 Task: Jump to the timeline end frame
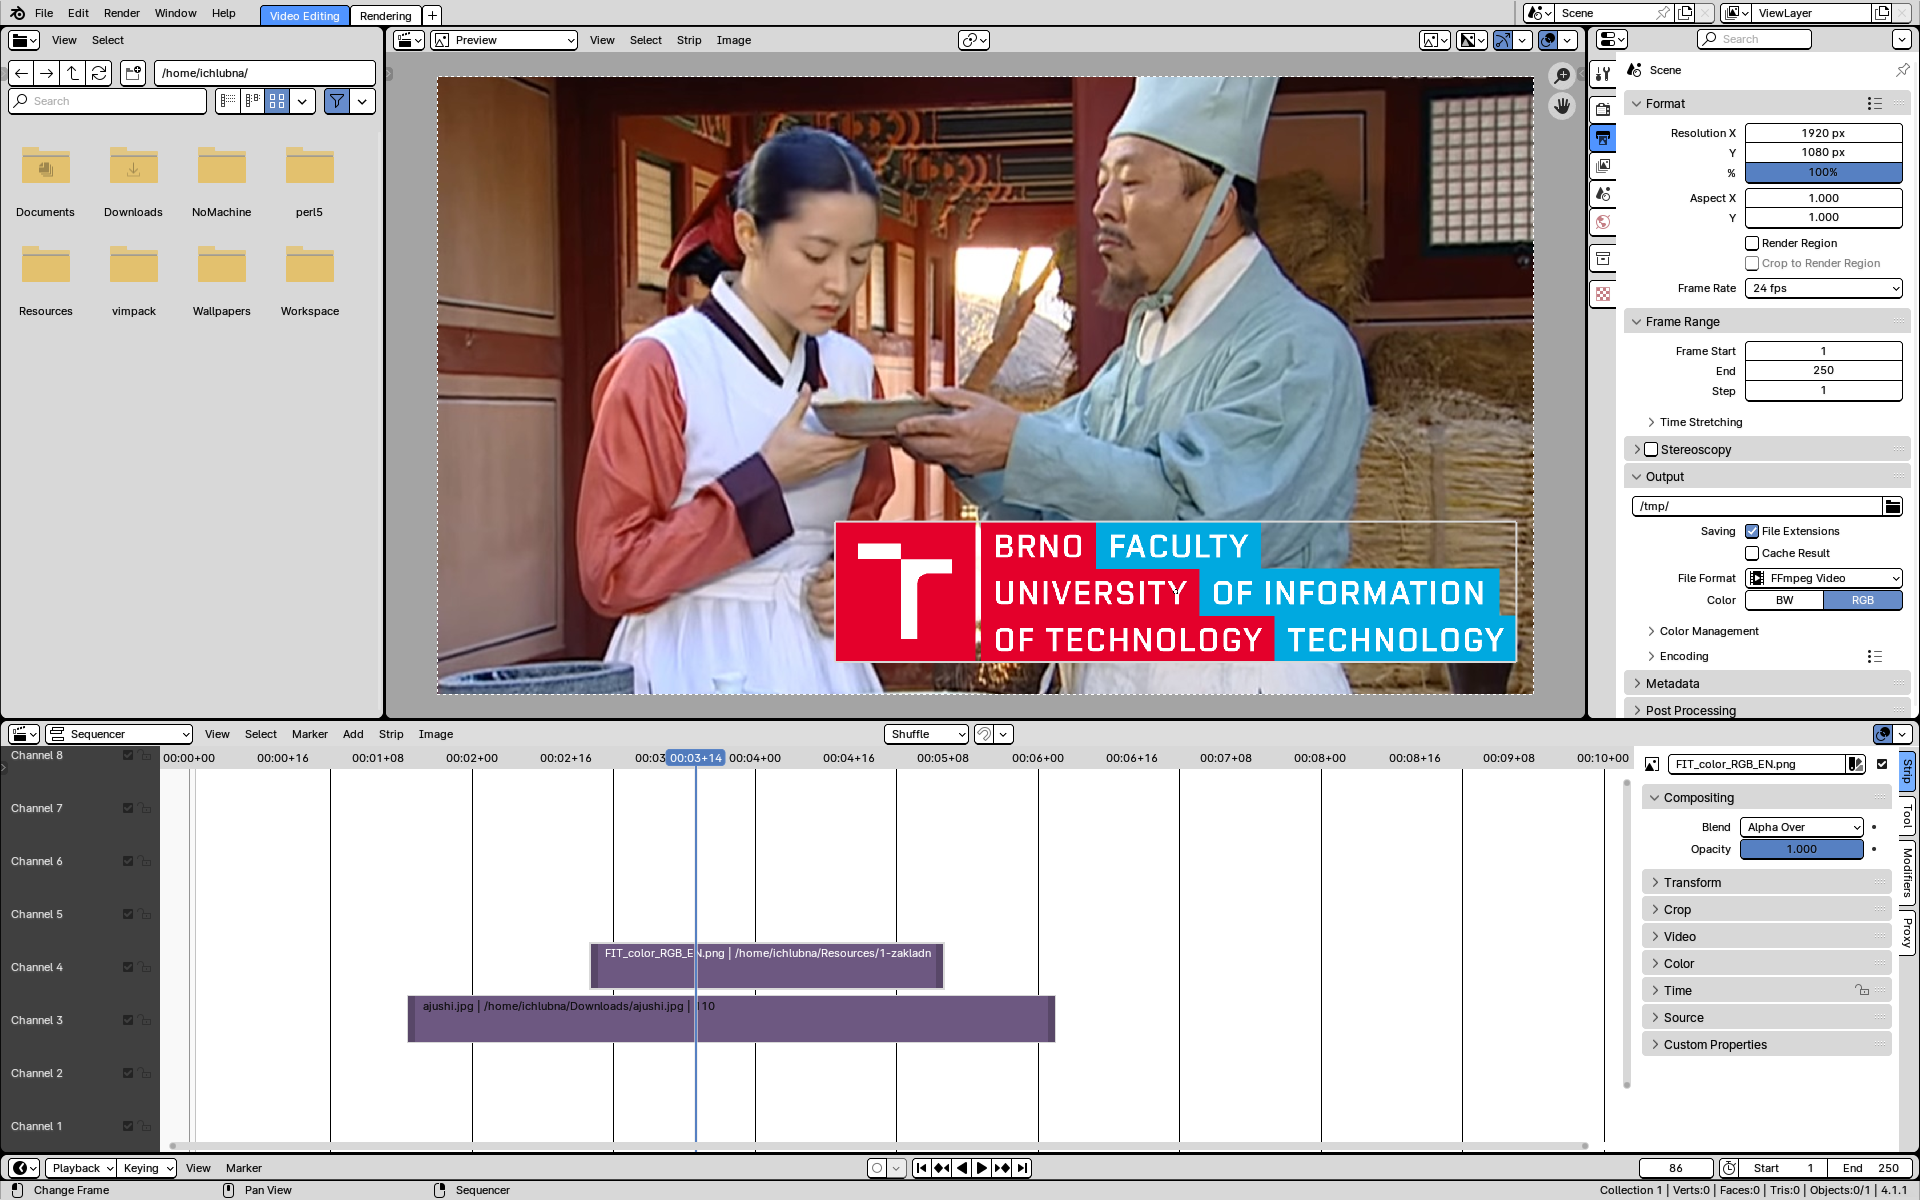point(1022,1168)
